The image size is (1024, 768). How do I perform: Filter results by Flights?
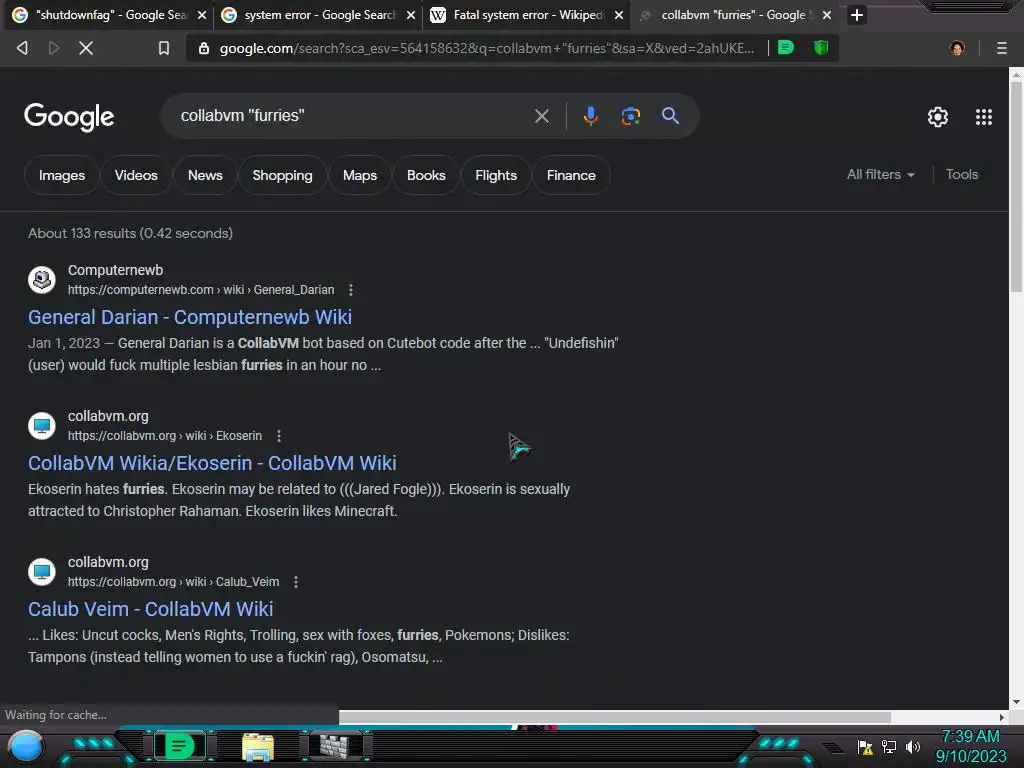(496, 175)
